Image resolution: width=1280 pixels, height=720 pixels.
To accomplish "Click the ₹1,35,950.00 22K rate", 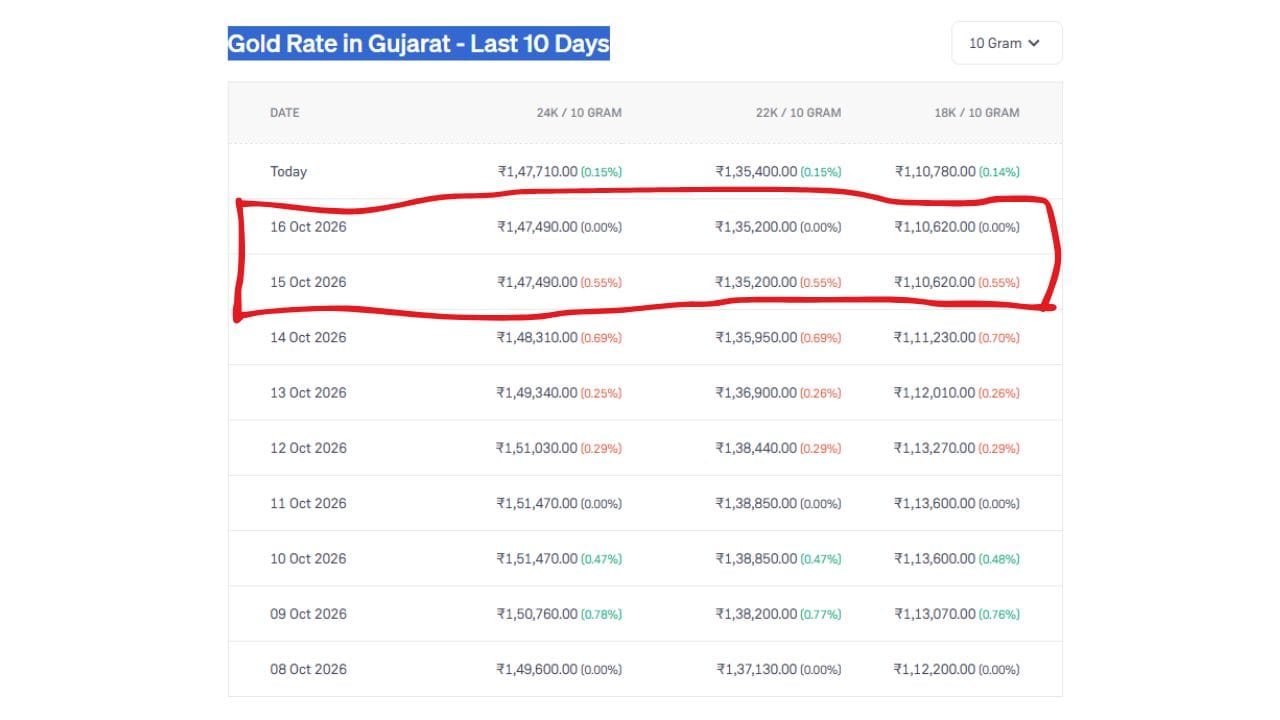I will [x=756, y=338].
